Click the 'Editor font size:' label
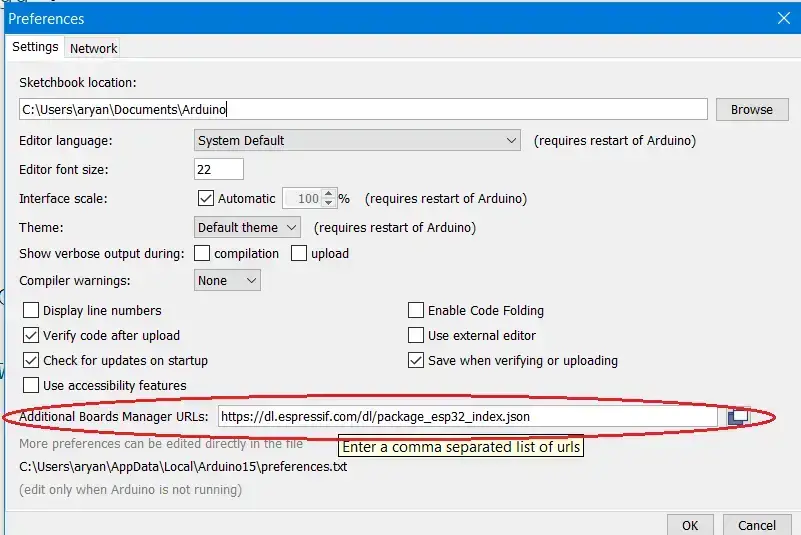Screen dimensions: 801x535 (64, 170)
